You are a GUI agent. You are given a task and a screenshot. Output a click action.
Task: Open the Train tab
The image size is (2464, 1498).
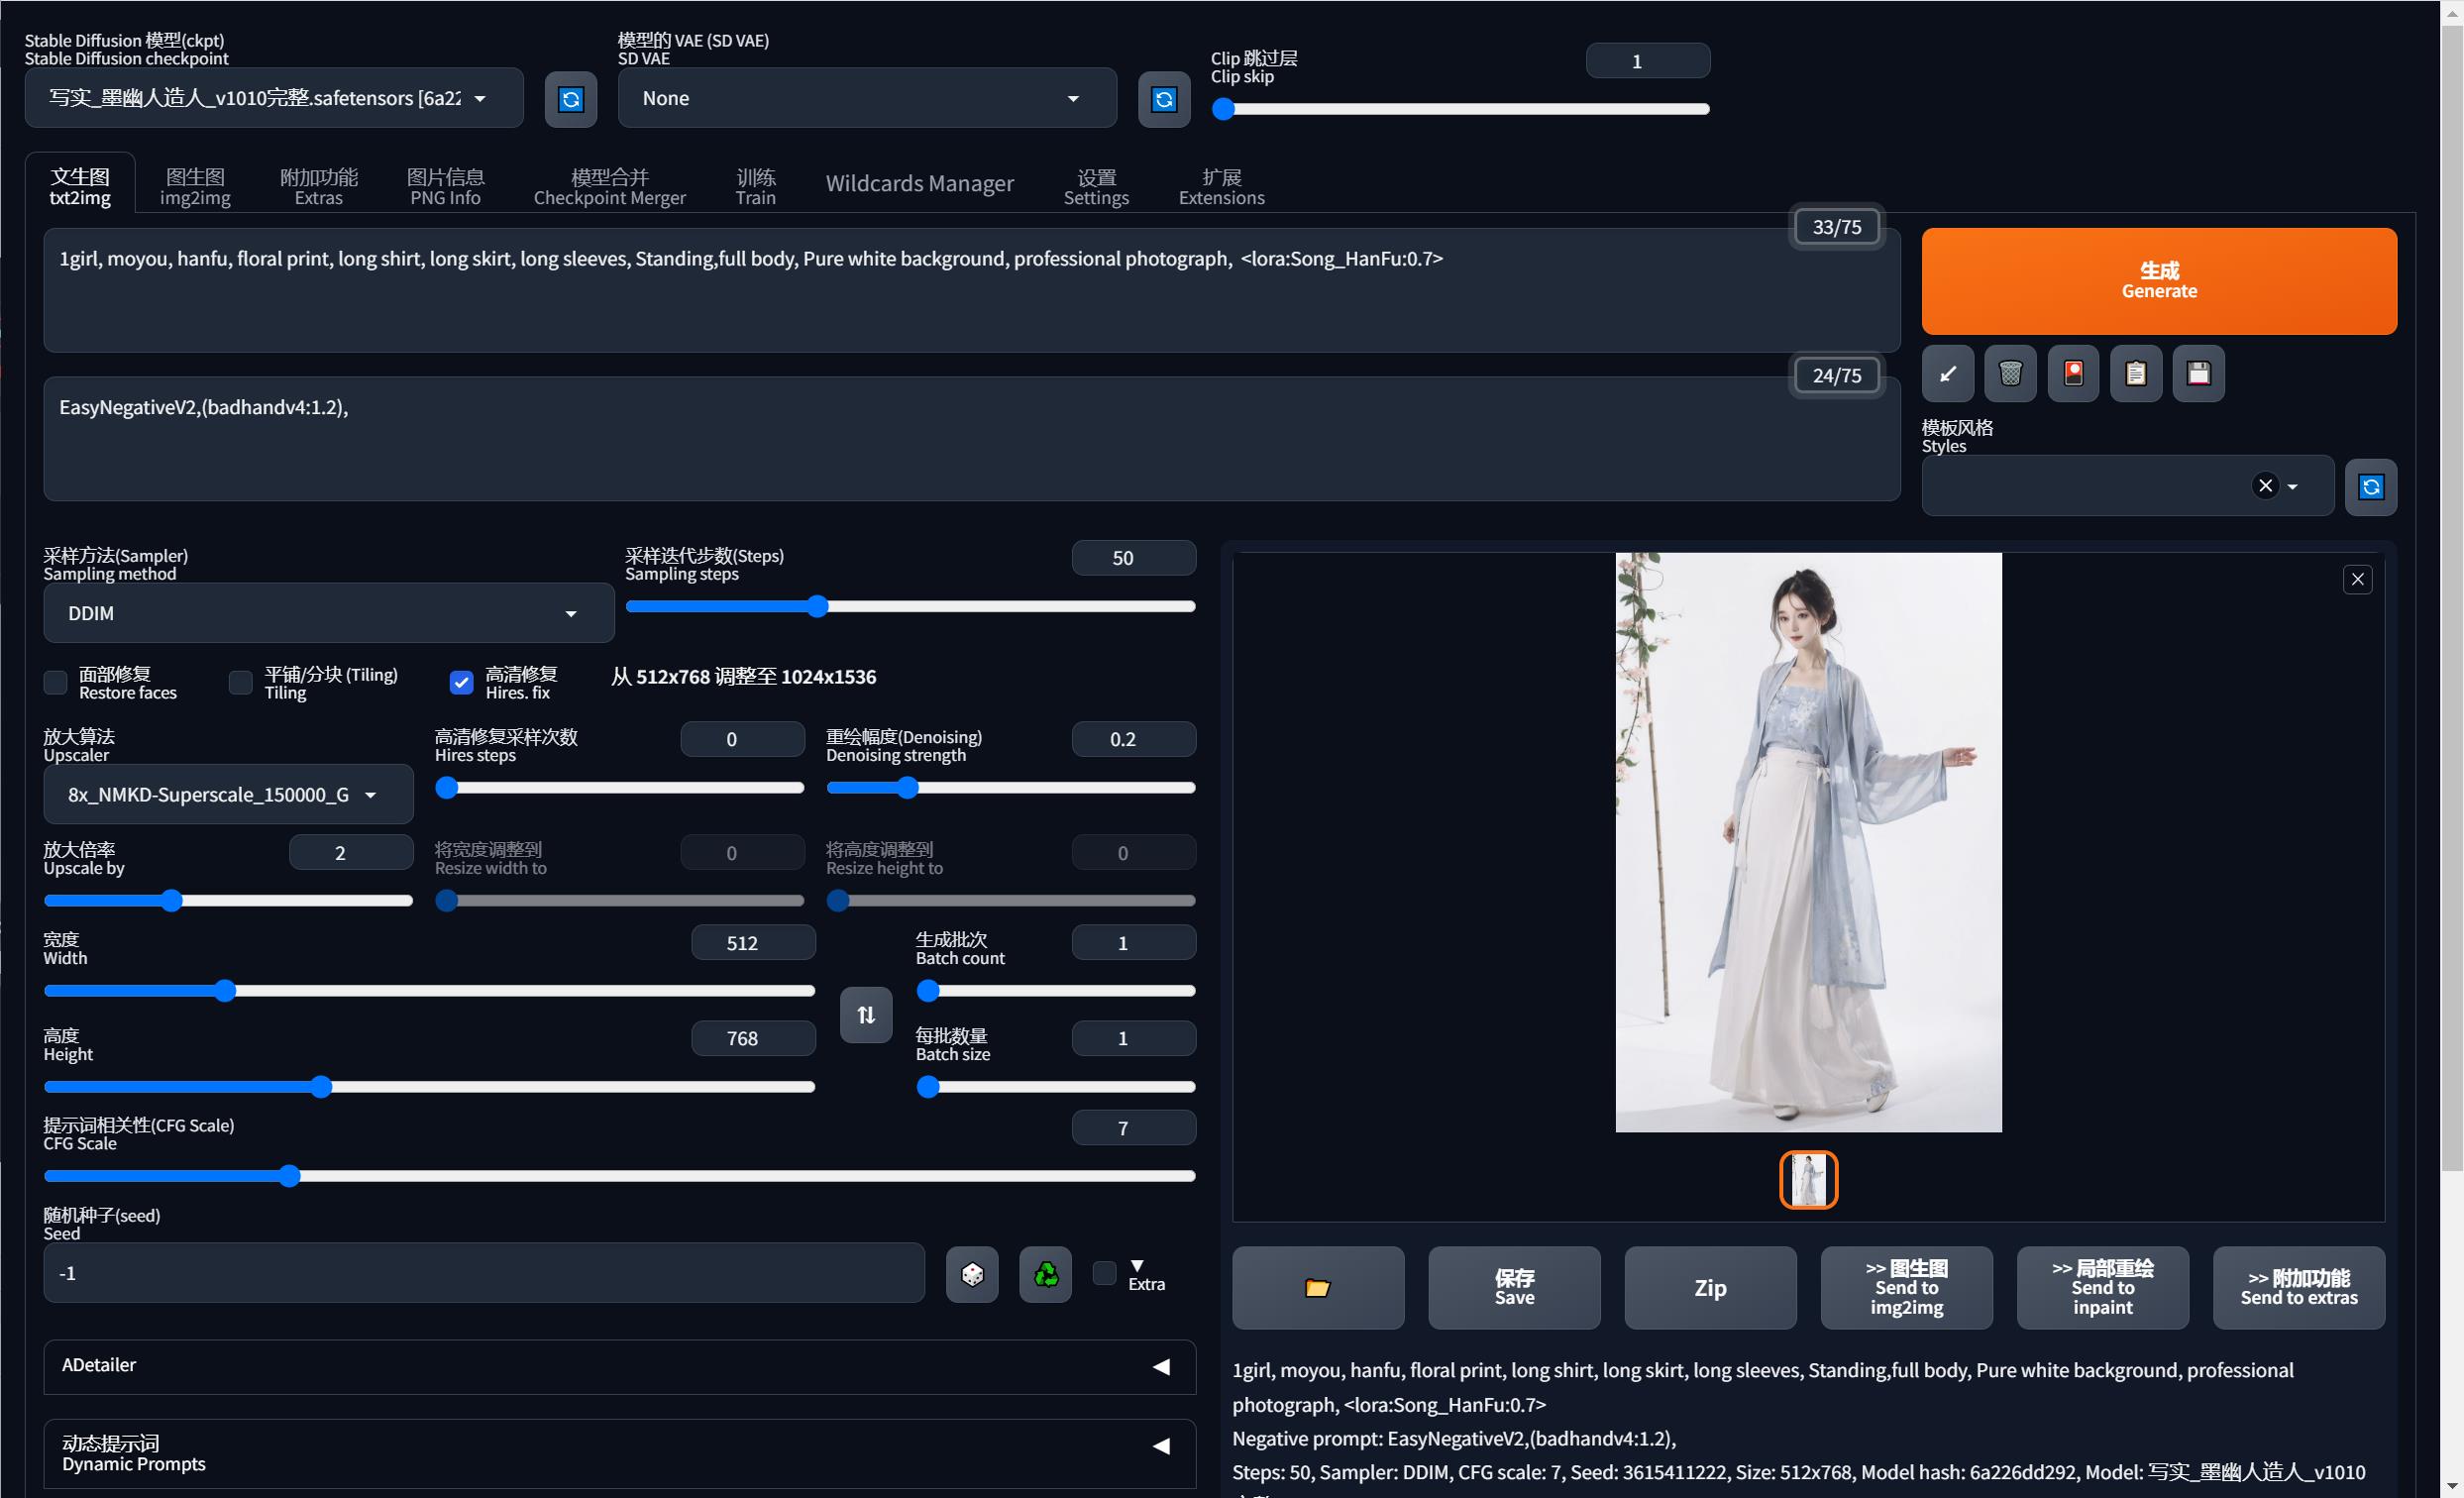pyautogui.click(x=756, y=187)
